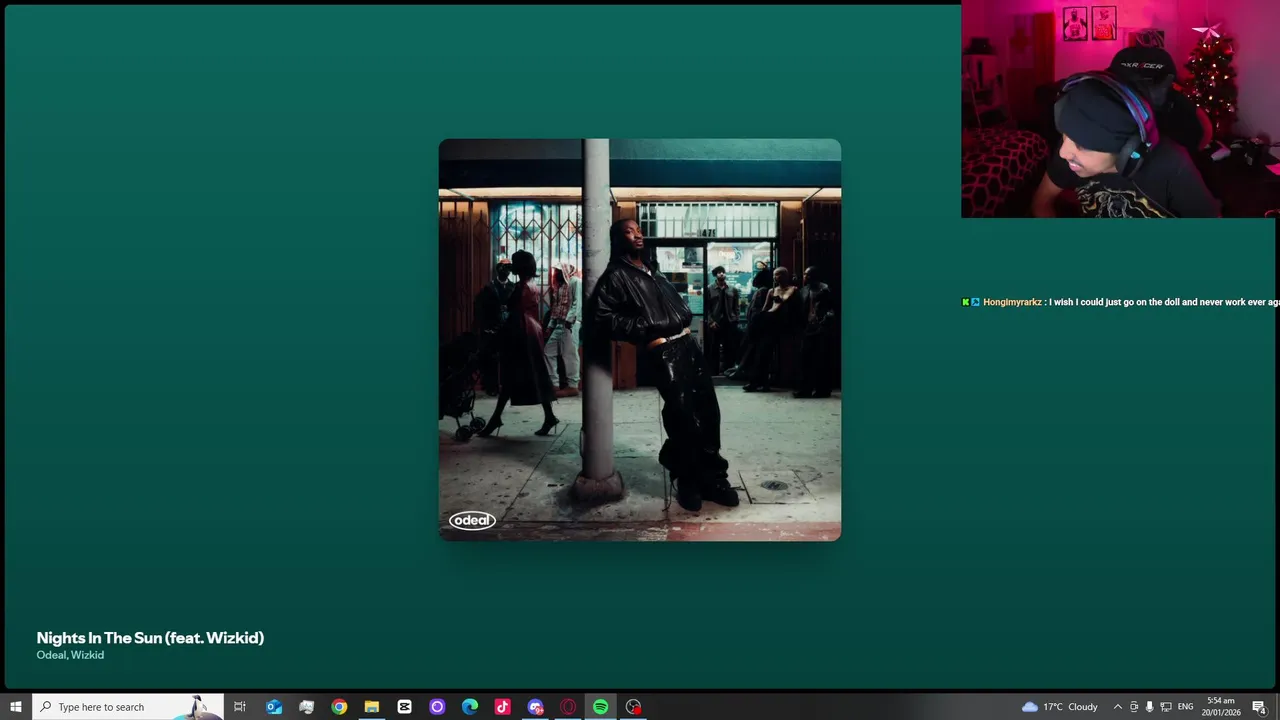
Task: Click the webcam overlay in the corner
Action: click(x=1120, y=109)
